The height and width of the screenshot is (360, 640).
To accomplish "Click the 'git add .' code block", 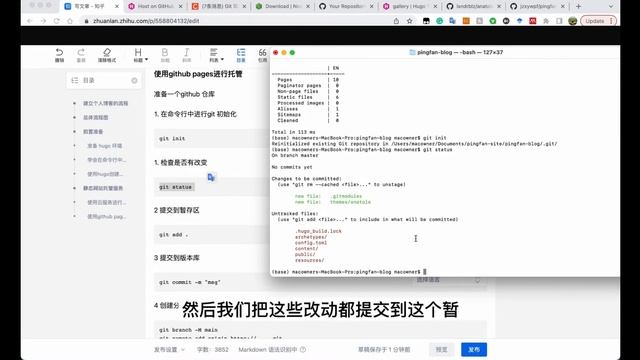I will 211,235.
